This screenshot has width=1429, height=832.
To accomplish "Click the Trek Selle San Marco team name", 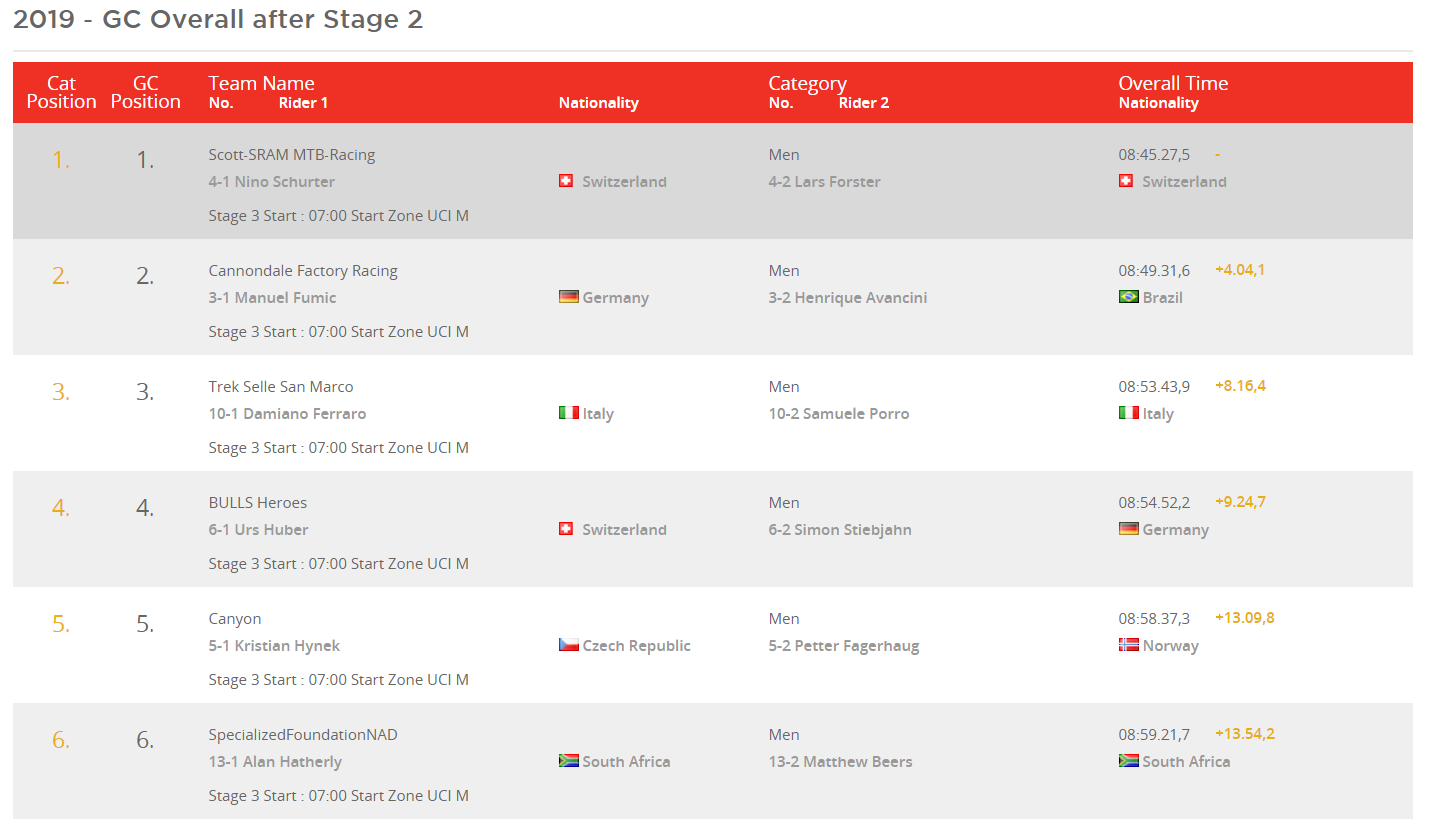I will (x=281, y=387).
